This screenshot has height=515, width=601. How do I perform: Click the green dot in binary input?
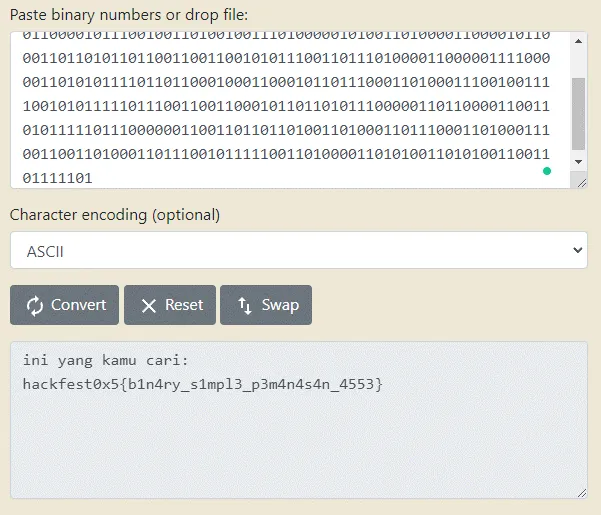pos(546,171)
